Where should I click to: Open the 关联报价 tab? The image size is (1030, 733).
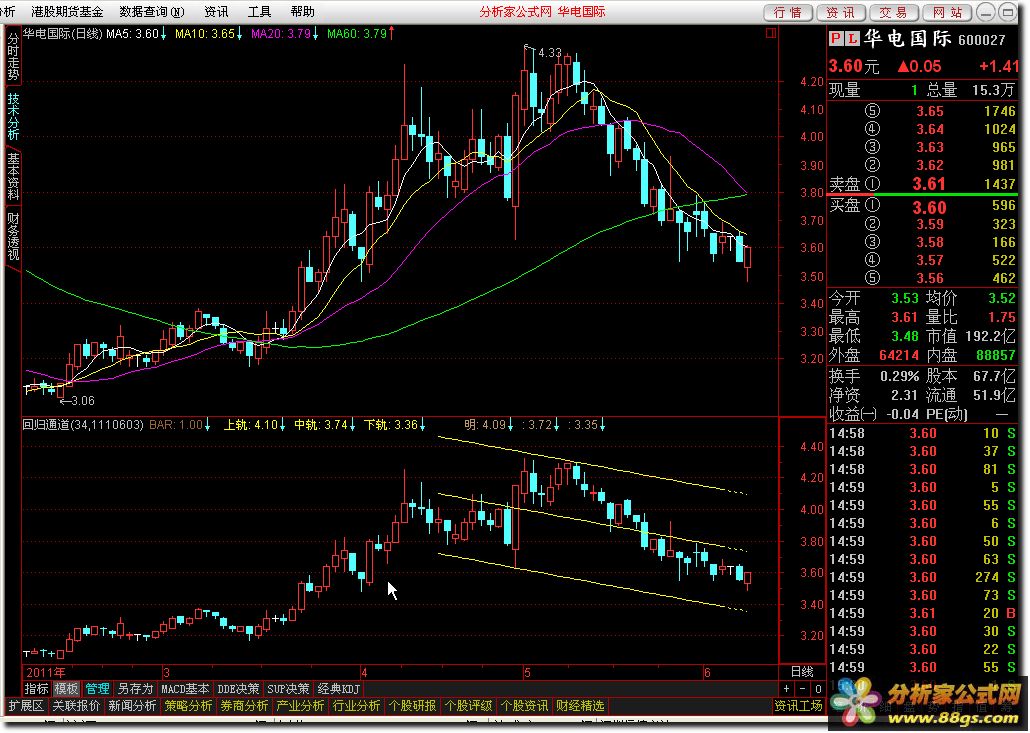[x=76, y=706]
